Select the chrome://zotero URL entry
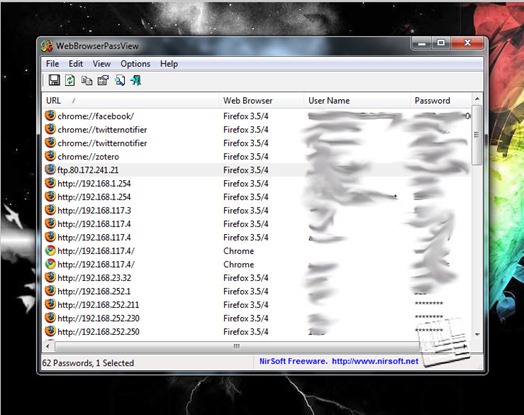524x415 pixels. point(88,157)
